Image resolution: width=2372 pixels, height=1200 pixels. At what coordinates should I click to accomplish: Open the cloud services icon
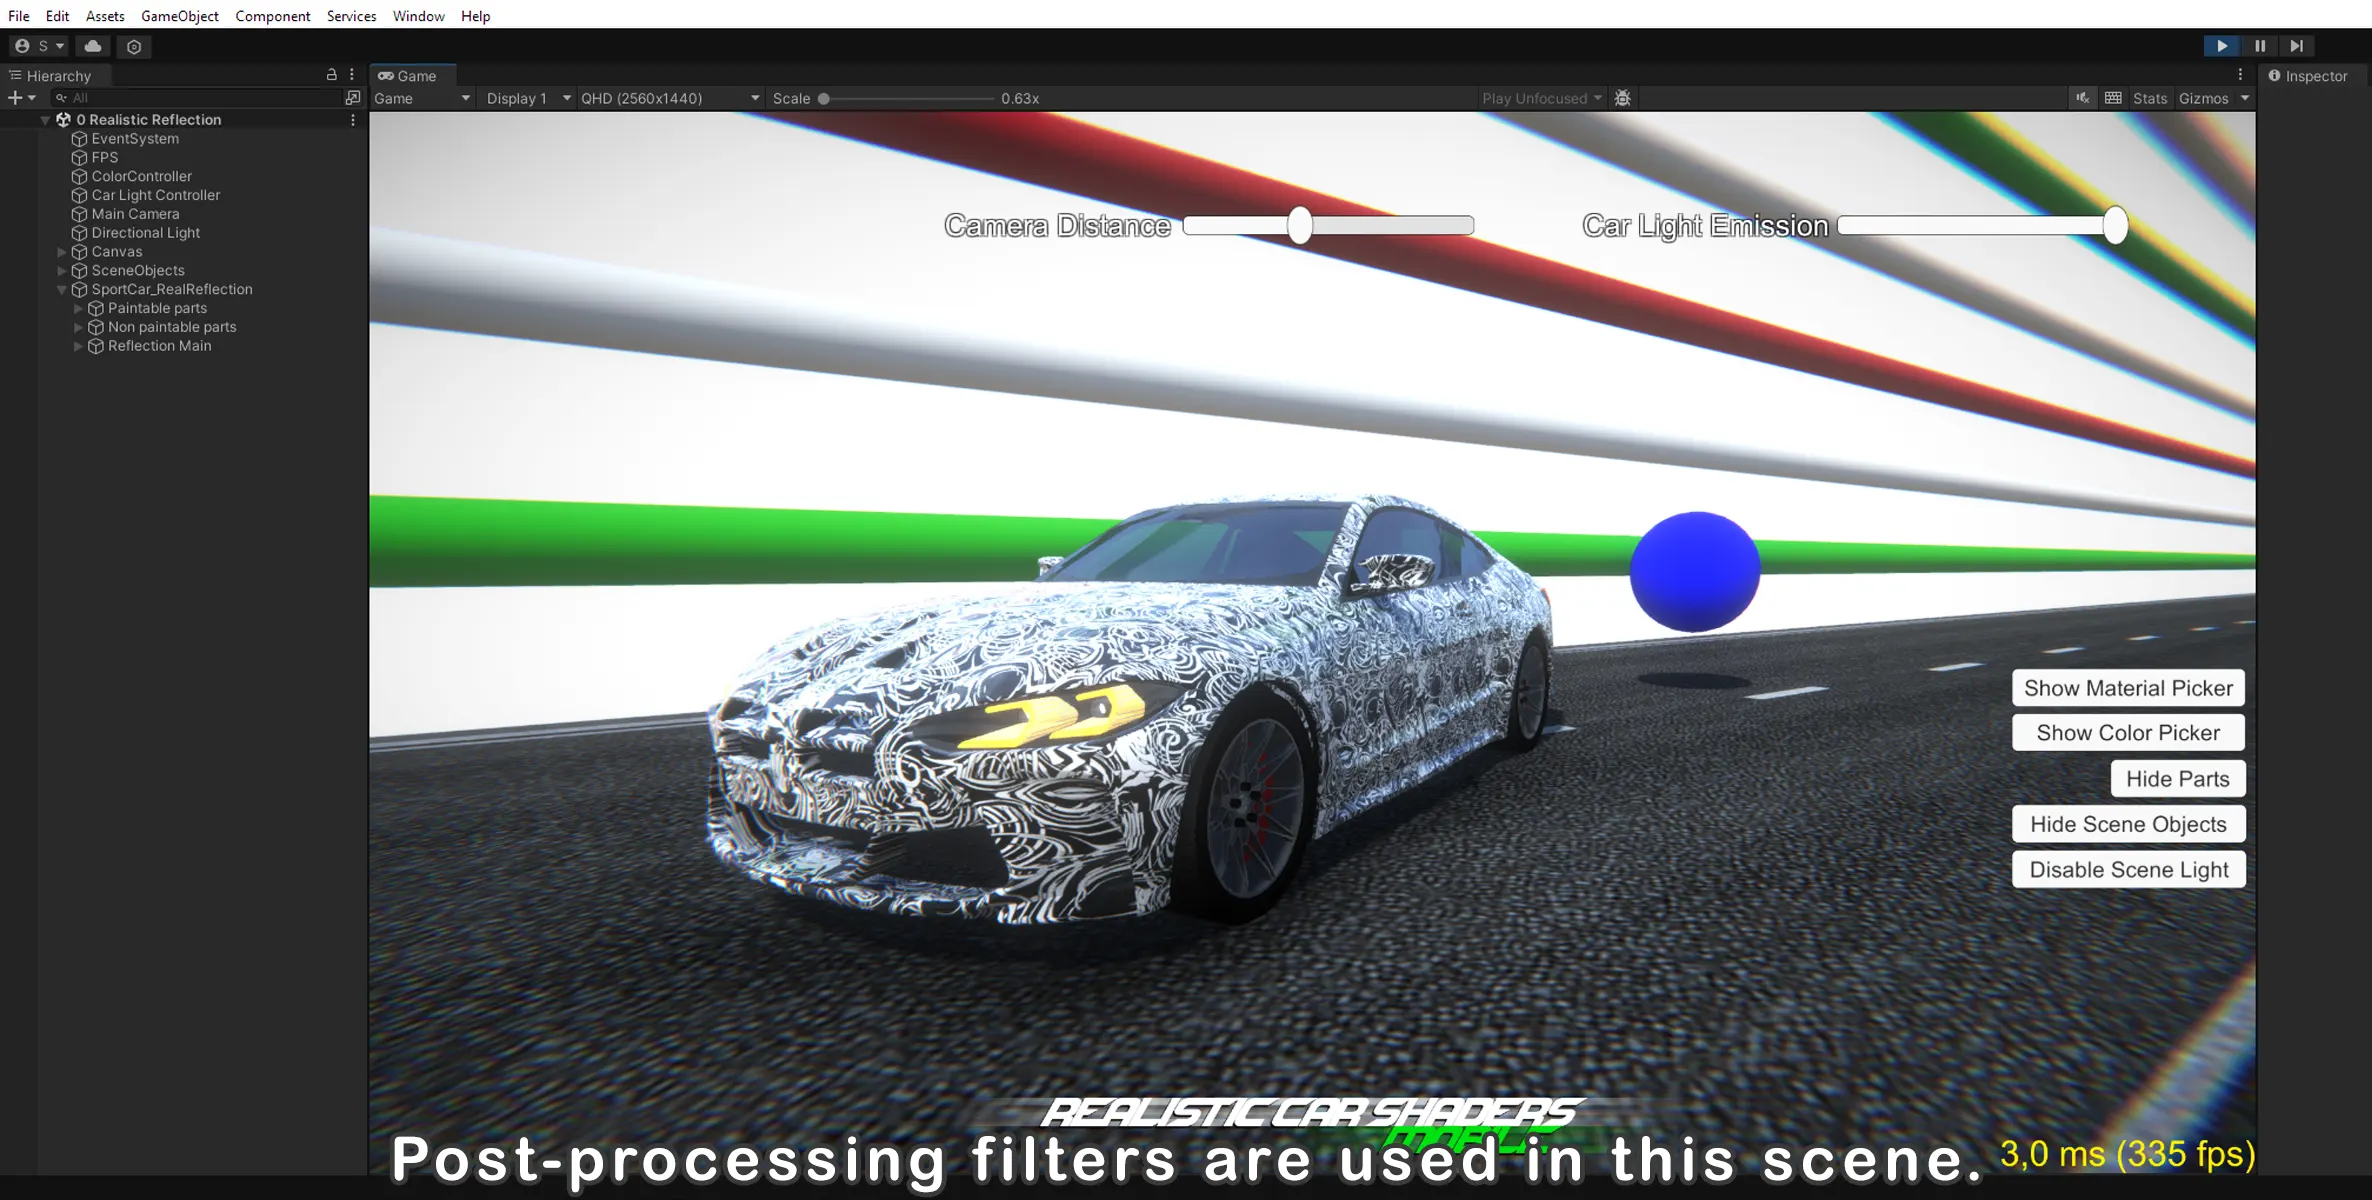point(93,46)
